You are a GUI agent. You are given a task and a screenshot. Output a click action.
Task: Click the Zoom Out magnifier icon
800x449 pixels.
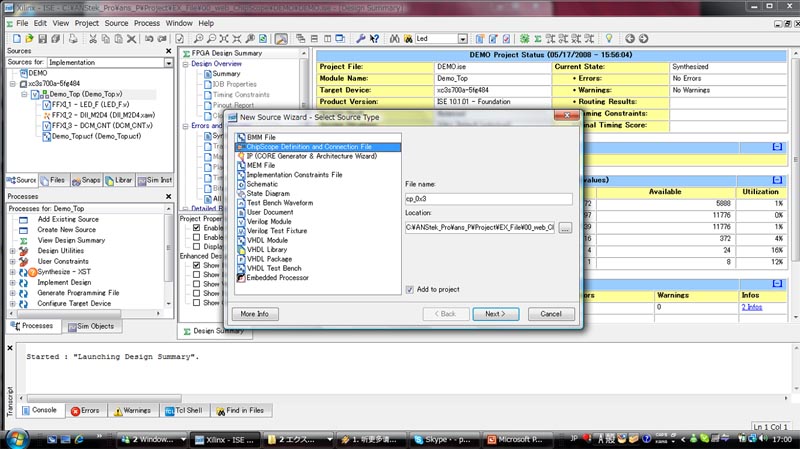pyautogui.click(x=211, y=39)
